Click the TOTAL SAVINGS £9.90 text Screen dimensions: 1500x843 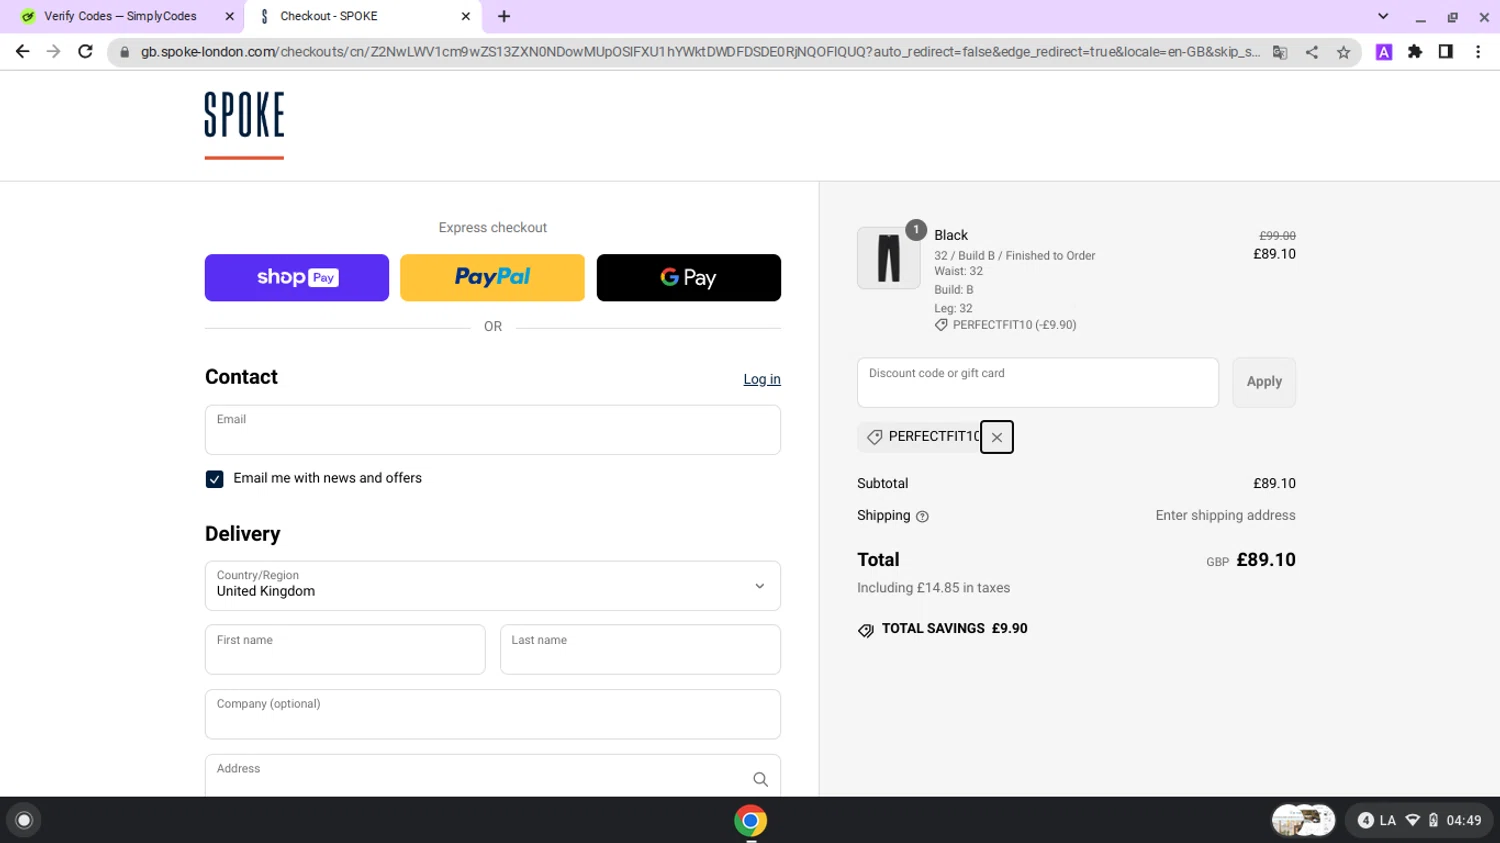pyautogui.click(x=955, y=629)
